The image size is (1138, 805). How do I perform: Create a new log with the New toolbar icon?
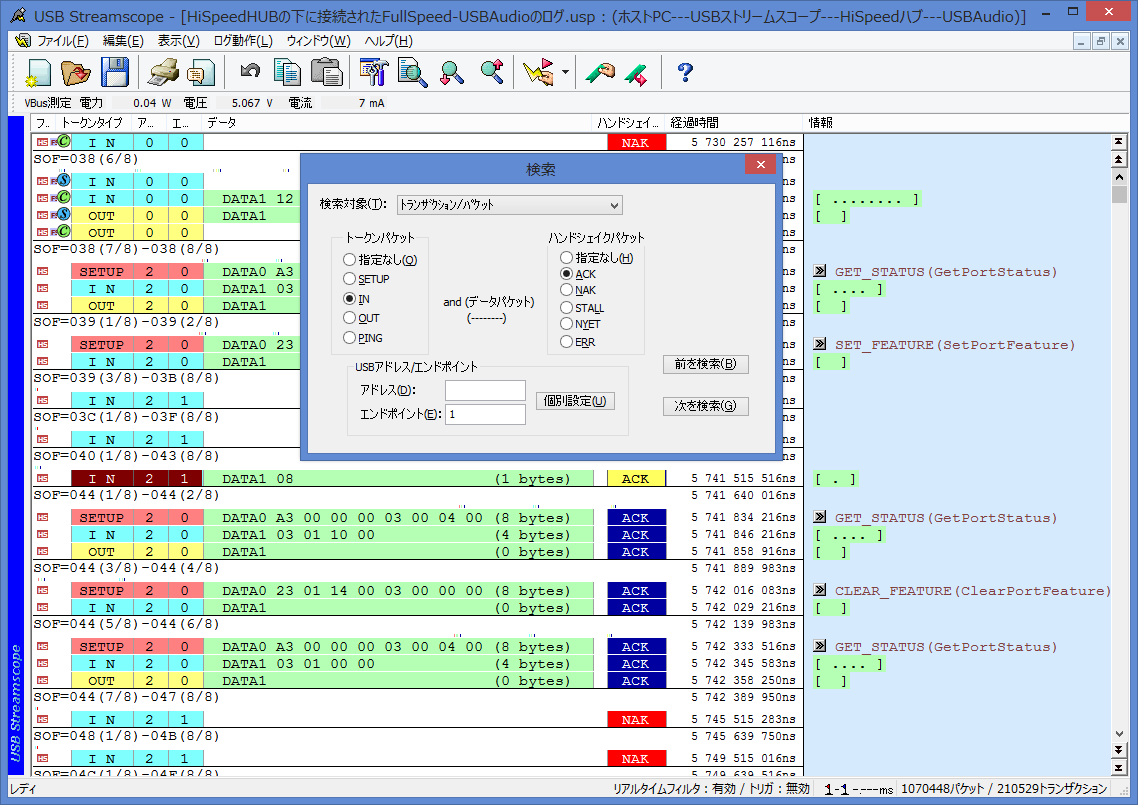point(38,73)
